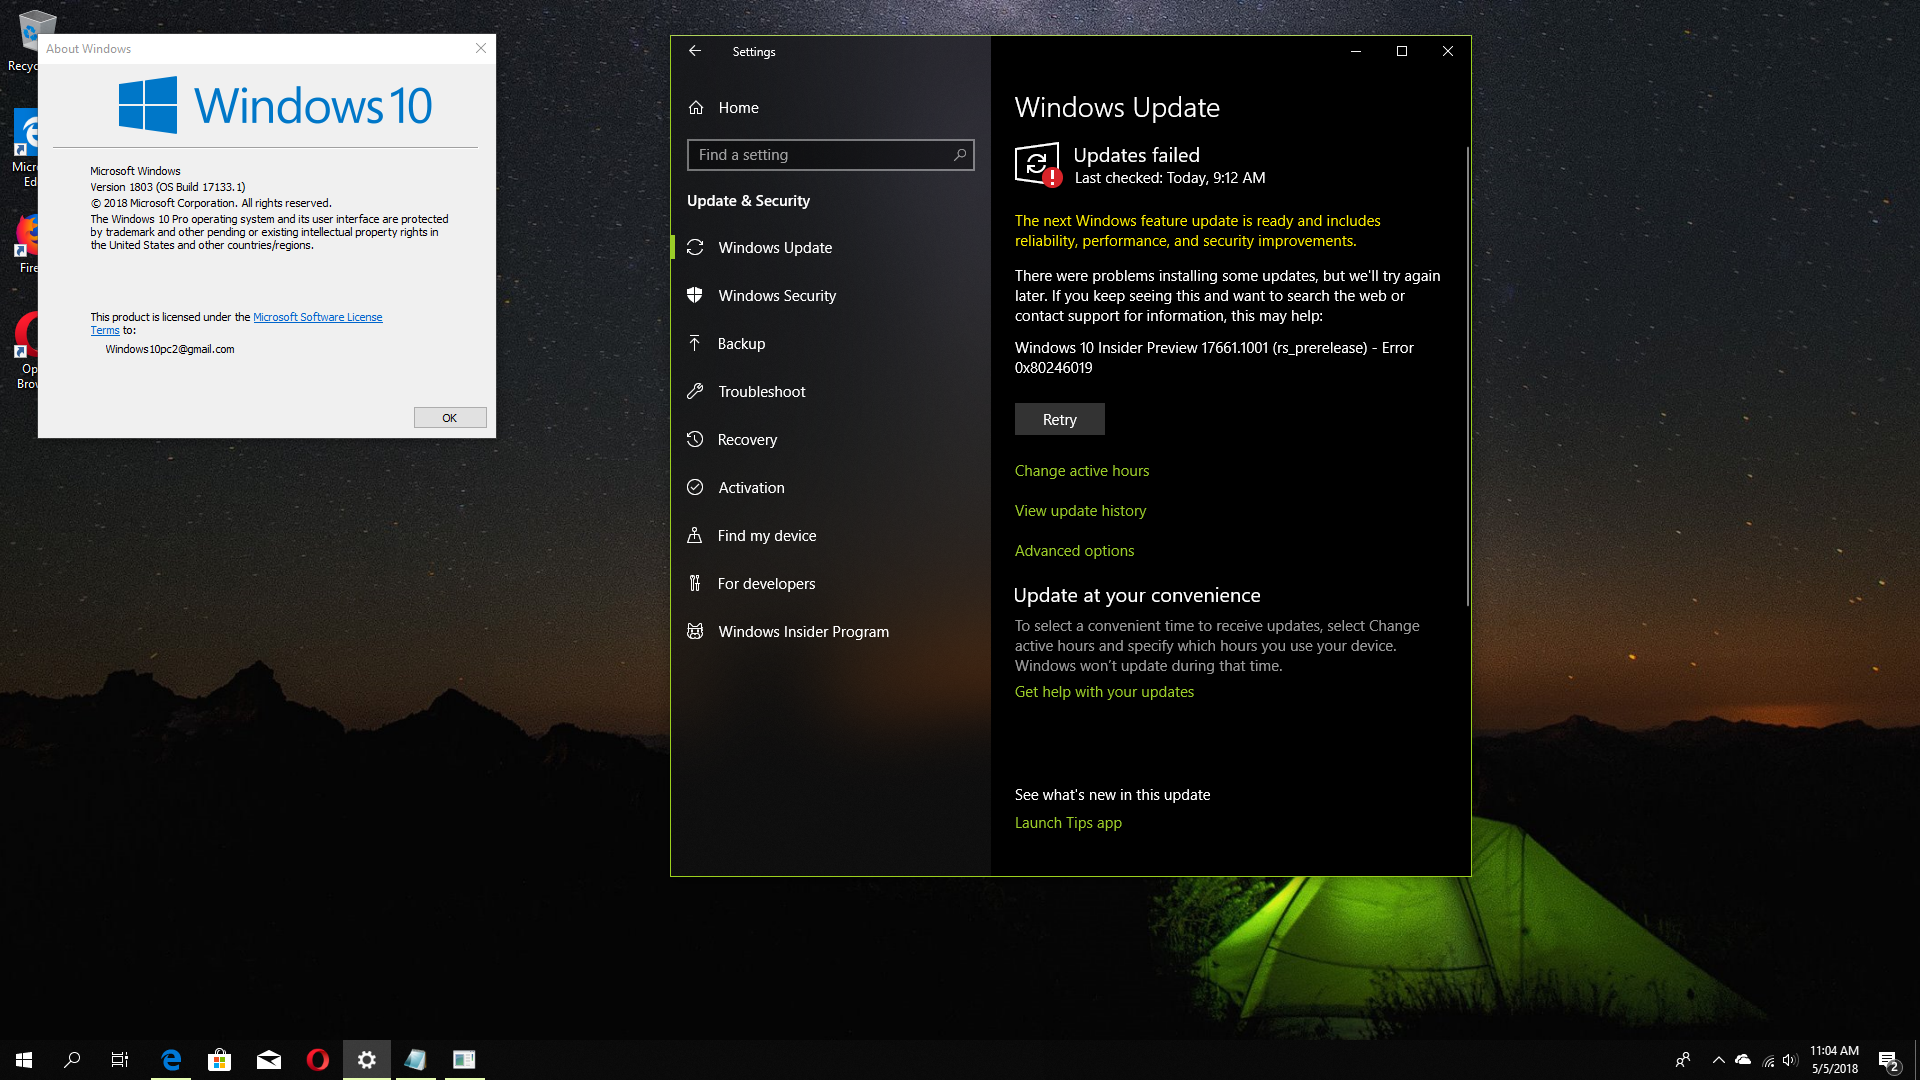Click the Settings window scrollbar

tap(1467, 375)
